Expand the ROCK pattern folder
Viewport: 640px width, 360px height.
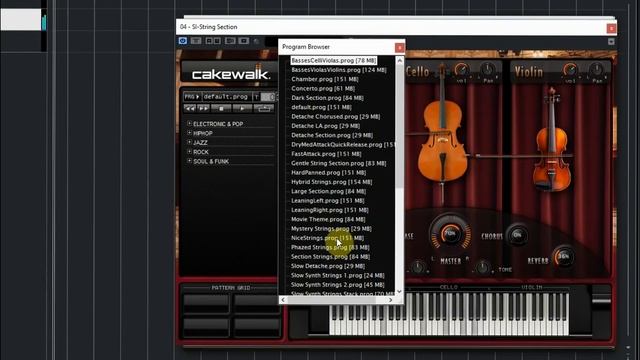tap(189, 151)
